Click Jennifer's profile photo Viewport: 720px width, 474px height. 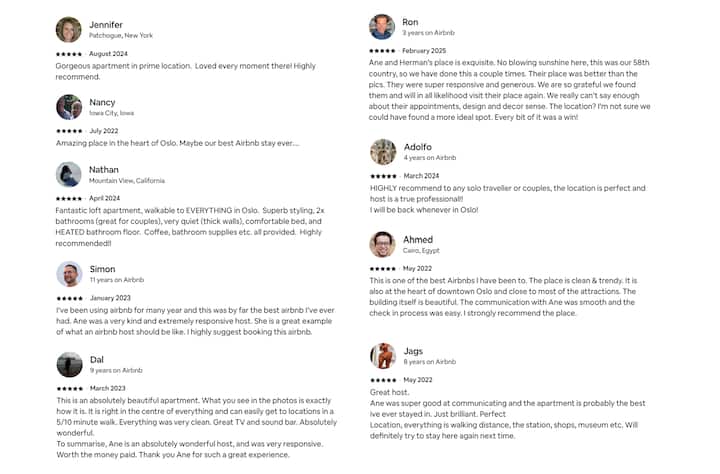pos(69,29)
